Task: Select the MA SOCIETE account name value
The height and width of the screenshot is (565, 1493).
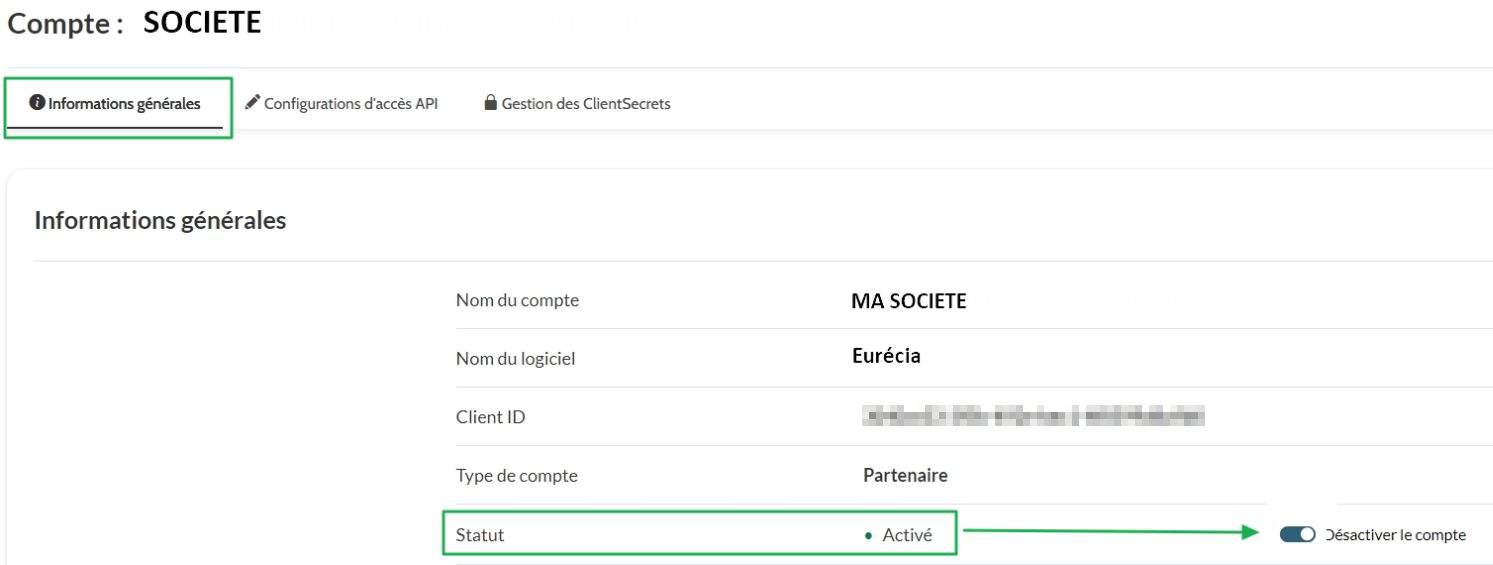Action: 908,301
